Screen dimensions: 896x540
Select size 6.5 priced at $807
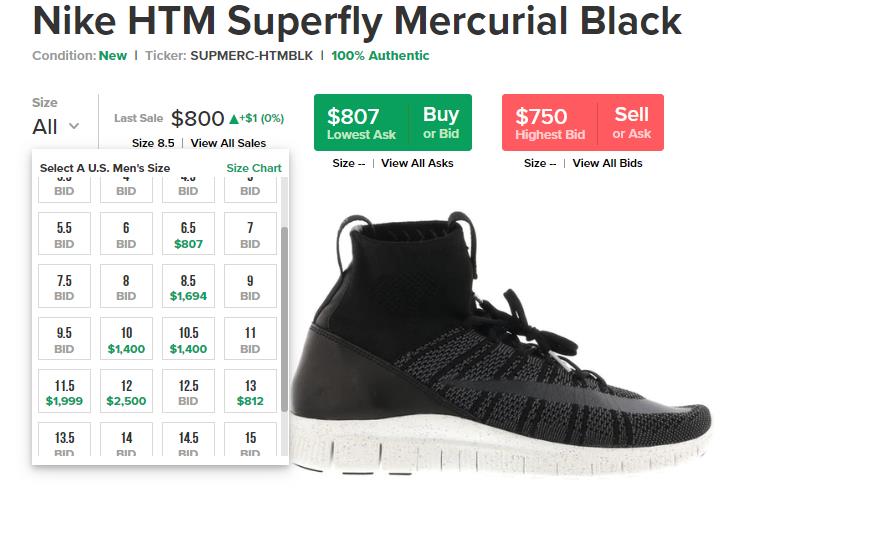pos(188,235)
